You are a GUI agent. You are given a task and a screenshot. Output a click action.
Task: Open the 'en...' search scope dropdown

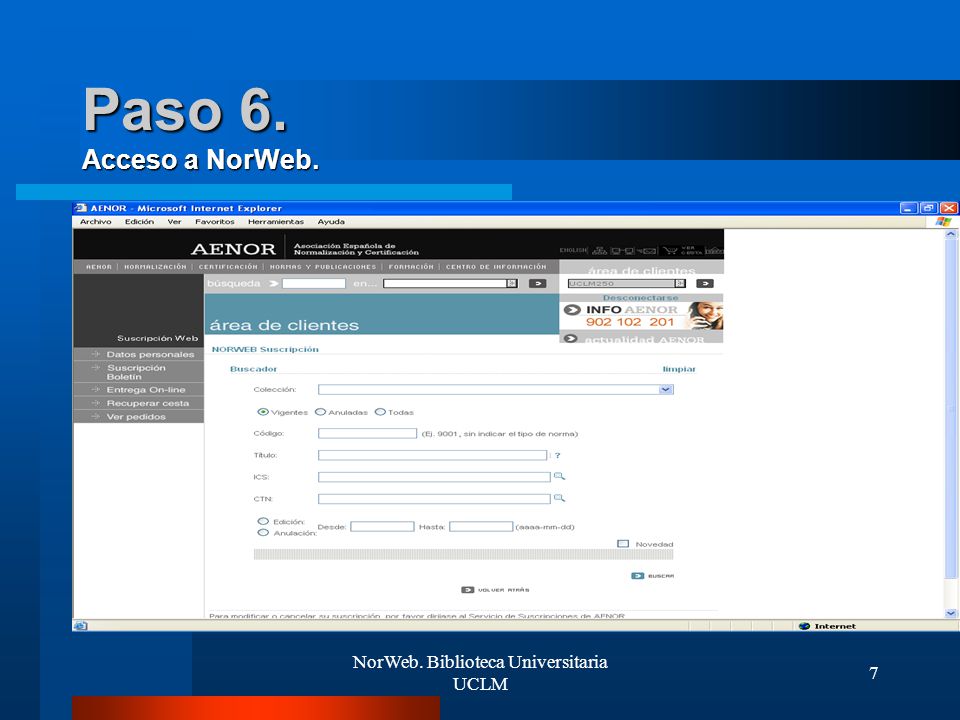tap(512, 283)
